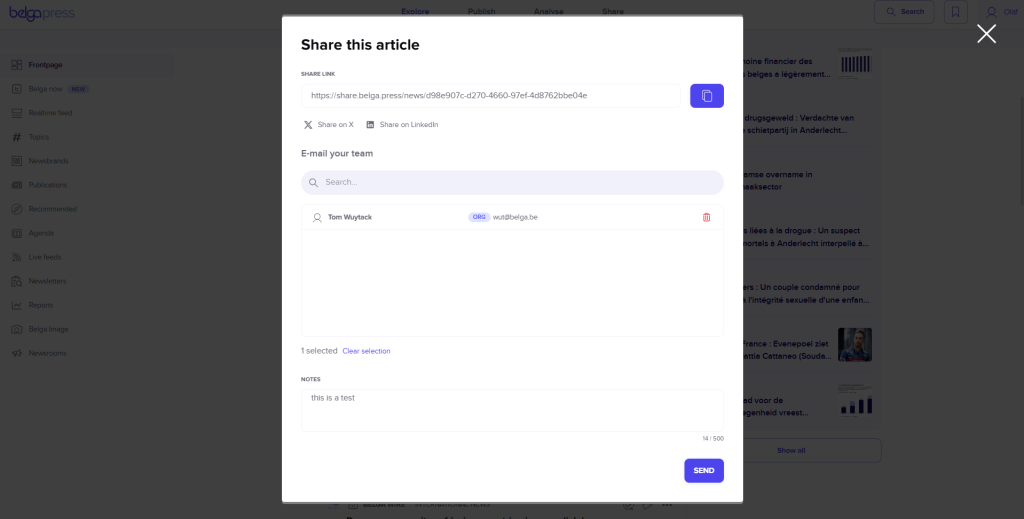The image size is (1024, 519).
Task: Switch to the Publish tab
Action: [481, 12]
